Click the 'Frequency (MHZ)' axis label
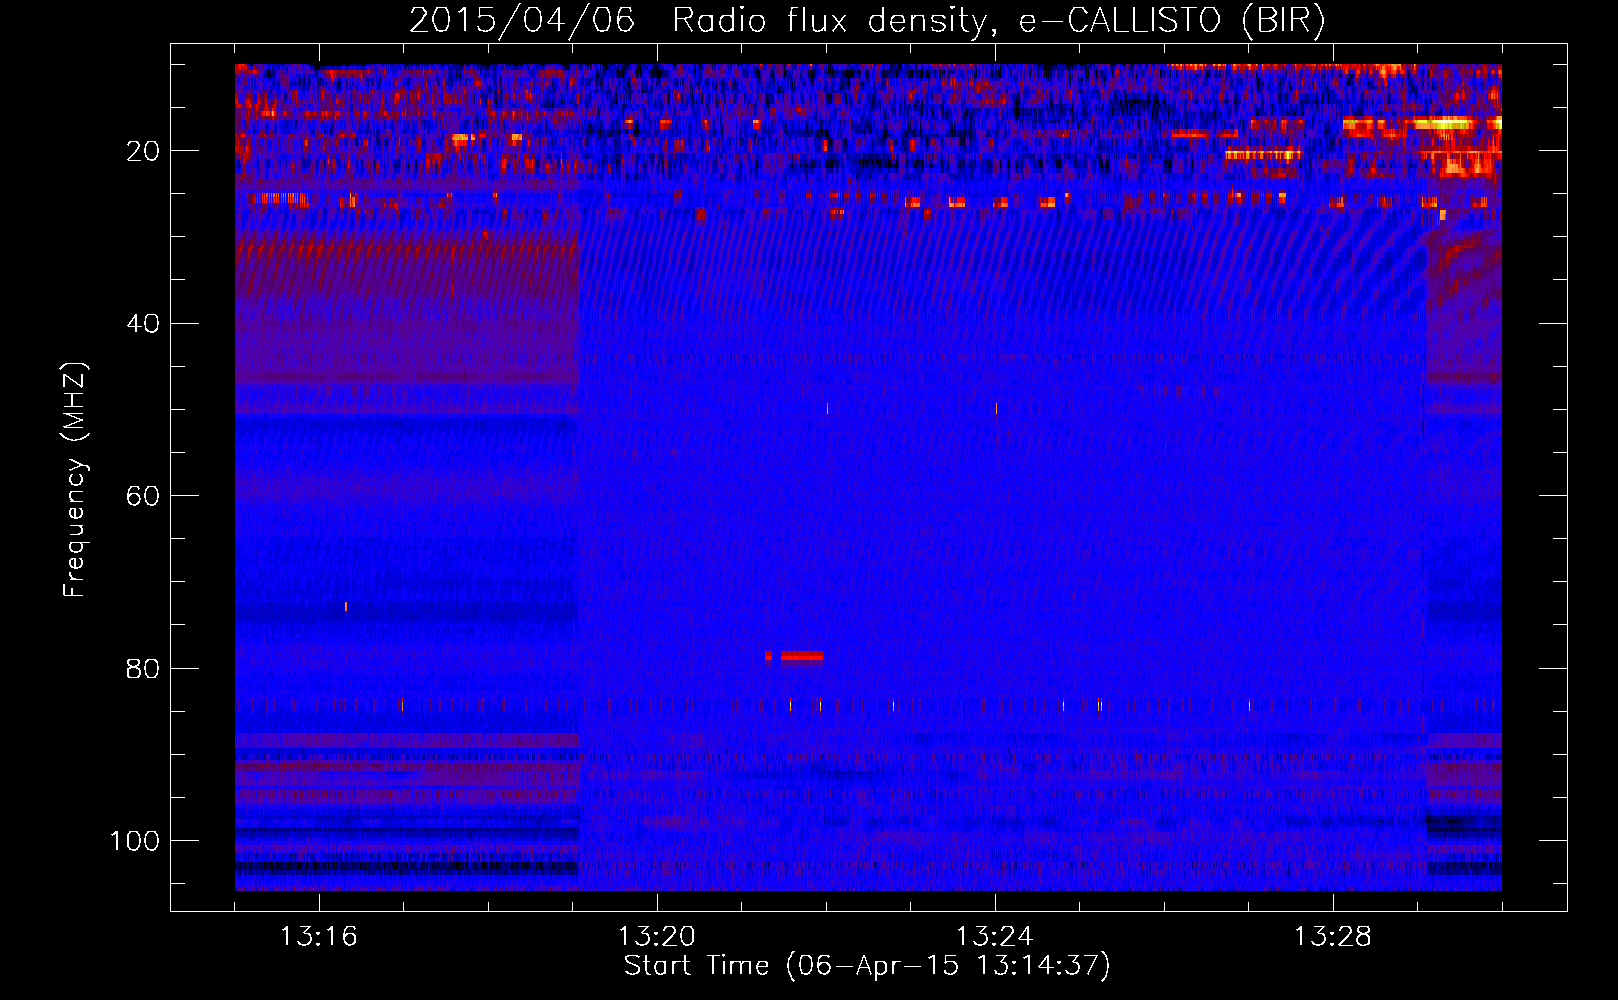1618x1000 pixels. (x=75, y=480)
